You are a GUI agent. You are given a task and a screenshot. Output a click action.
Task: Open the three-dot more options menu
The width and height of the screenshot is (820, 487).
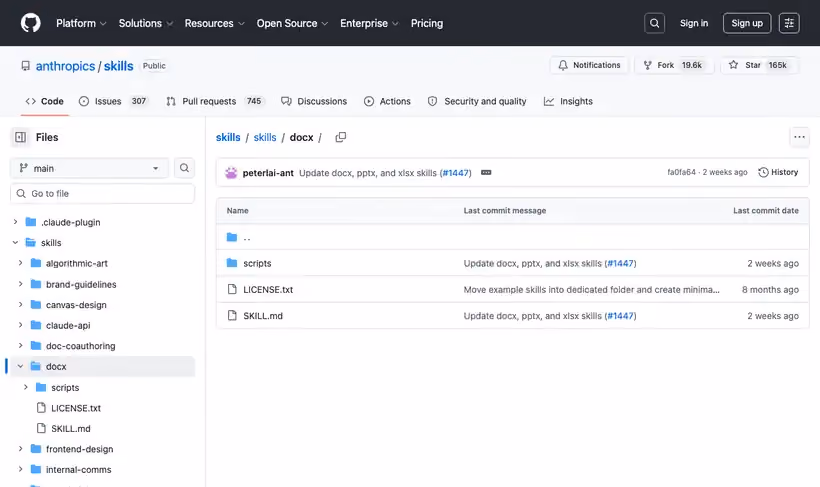799,137
